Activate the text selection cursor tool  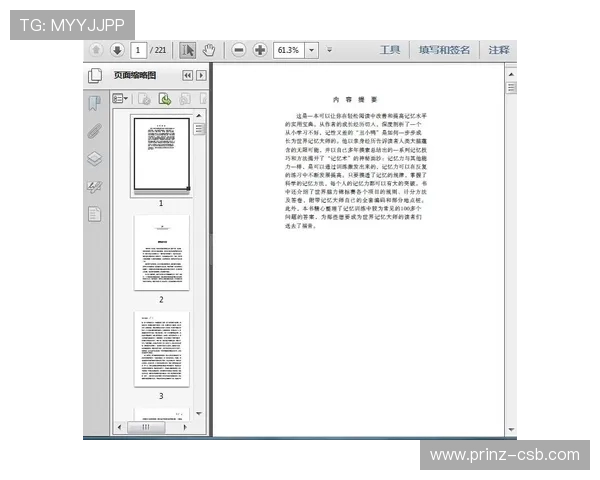click(188, 50)
